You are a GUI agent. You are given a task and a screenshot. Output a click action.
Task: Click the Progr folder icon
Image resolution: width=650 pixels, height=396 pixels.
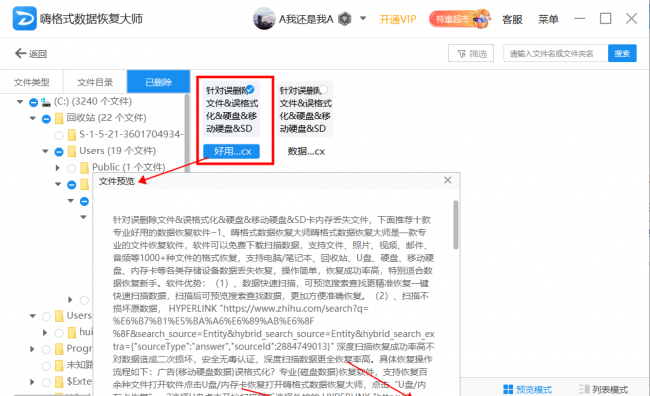tap(59, 349)
